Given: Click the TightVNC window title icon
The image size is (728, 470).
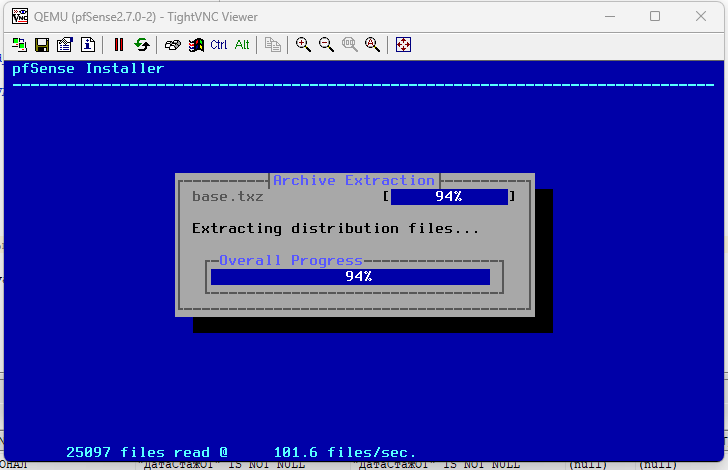Looking at the screenshot, I should (20, 16).
